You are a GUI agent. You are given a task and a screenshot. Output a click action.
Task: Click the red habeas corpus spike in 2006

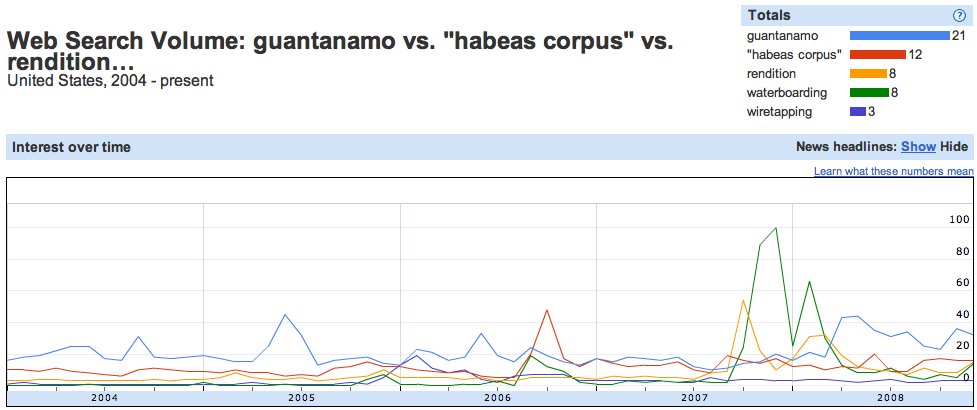546,310
